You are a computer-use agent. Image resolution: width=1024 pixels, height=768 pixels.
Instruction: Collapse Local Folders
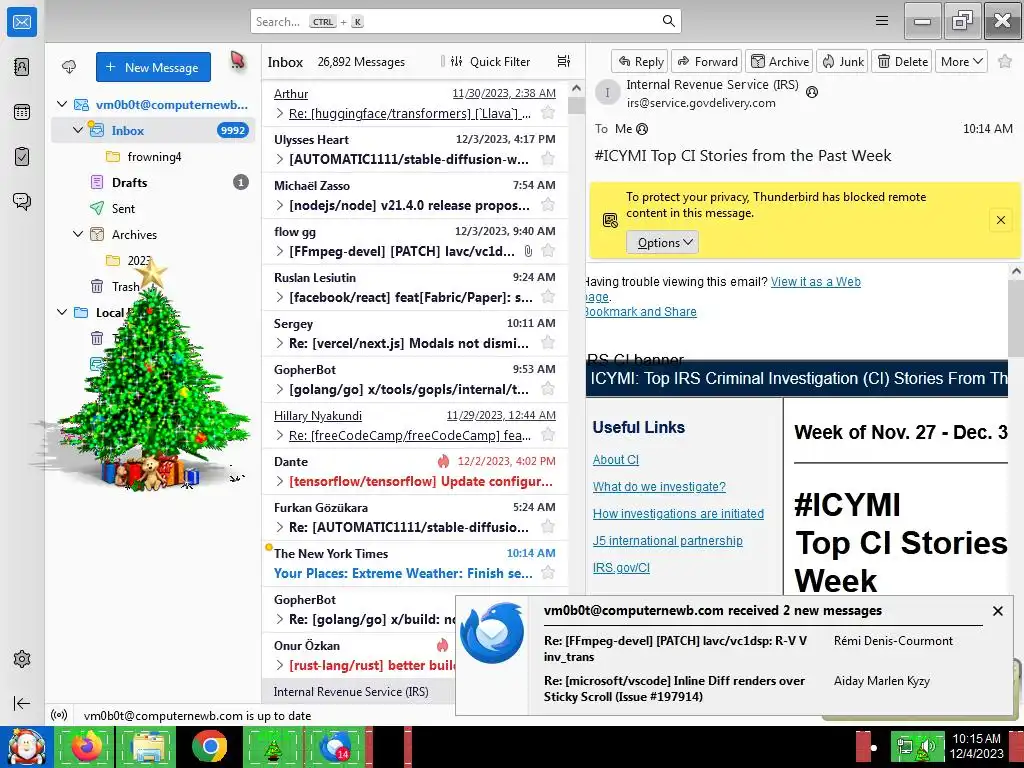tap(62, 312)
